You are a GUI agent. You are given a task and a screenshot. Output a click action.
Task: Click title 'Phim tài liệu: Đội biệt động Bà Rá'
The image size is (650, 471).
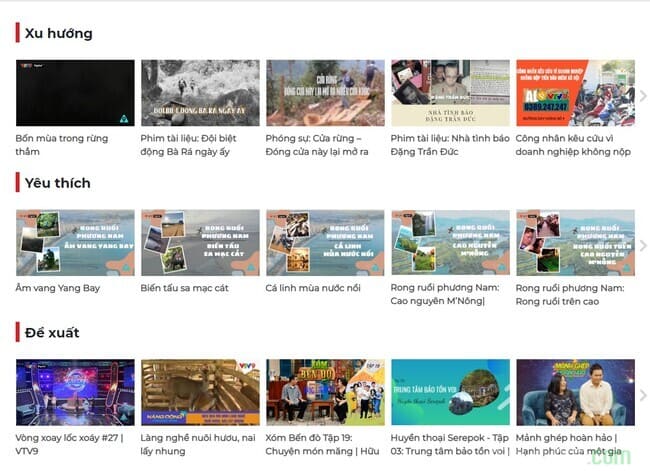(x=188, y=145)
